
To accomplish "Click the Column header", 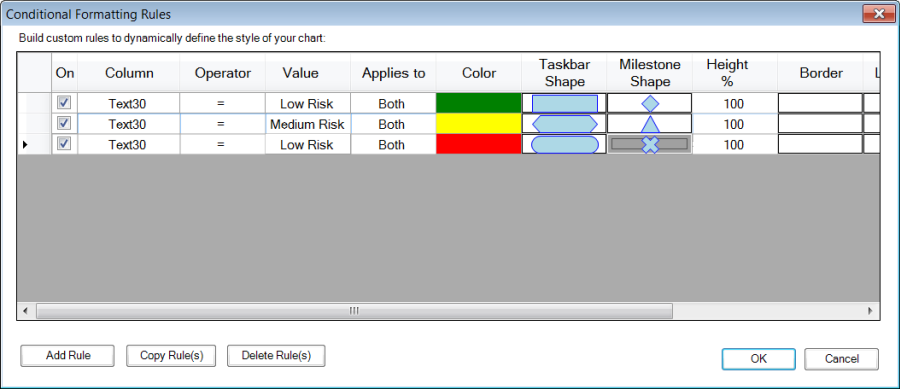I will click(x=129, y=73).
